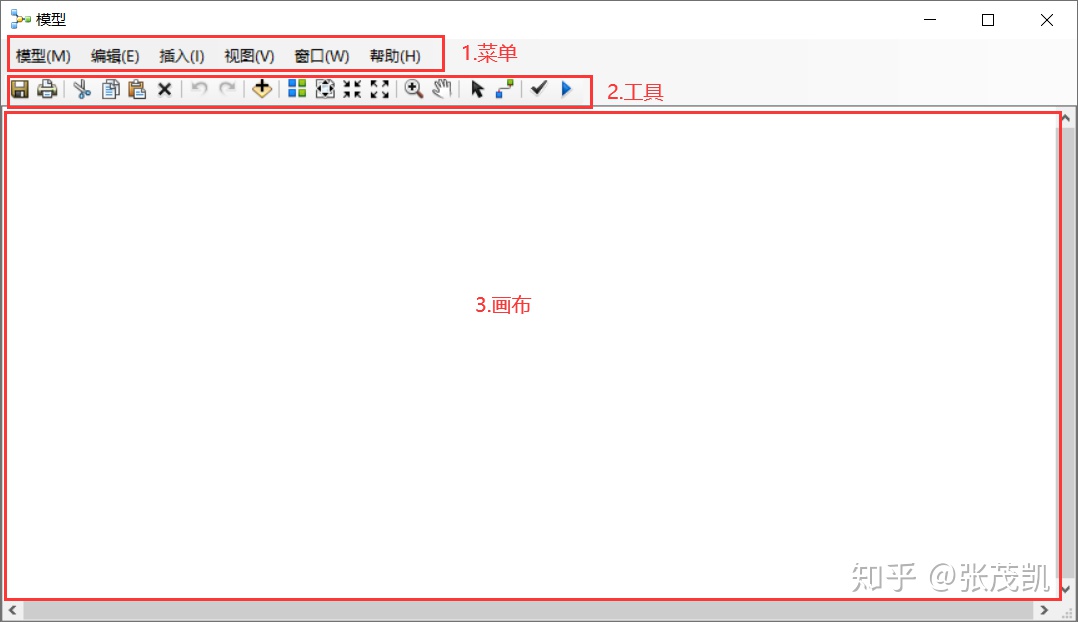Add data or tool with yellow plus icon
1078x622 pixels.
click(x=262, y=89)
